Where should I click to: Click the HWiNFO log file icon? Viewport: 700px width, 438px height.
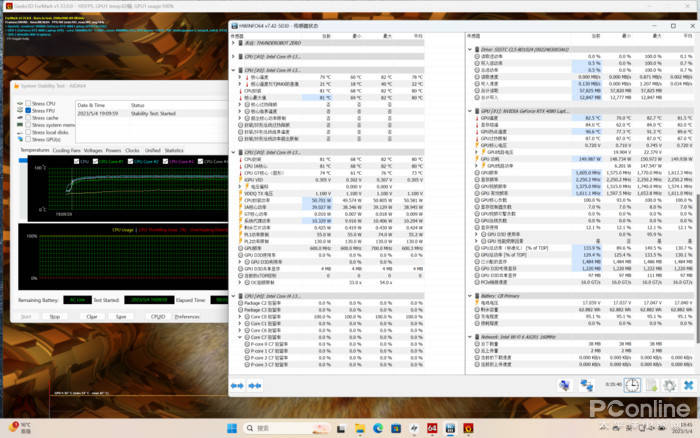point(652,385)
